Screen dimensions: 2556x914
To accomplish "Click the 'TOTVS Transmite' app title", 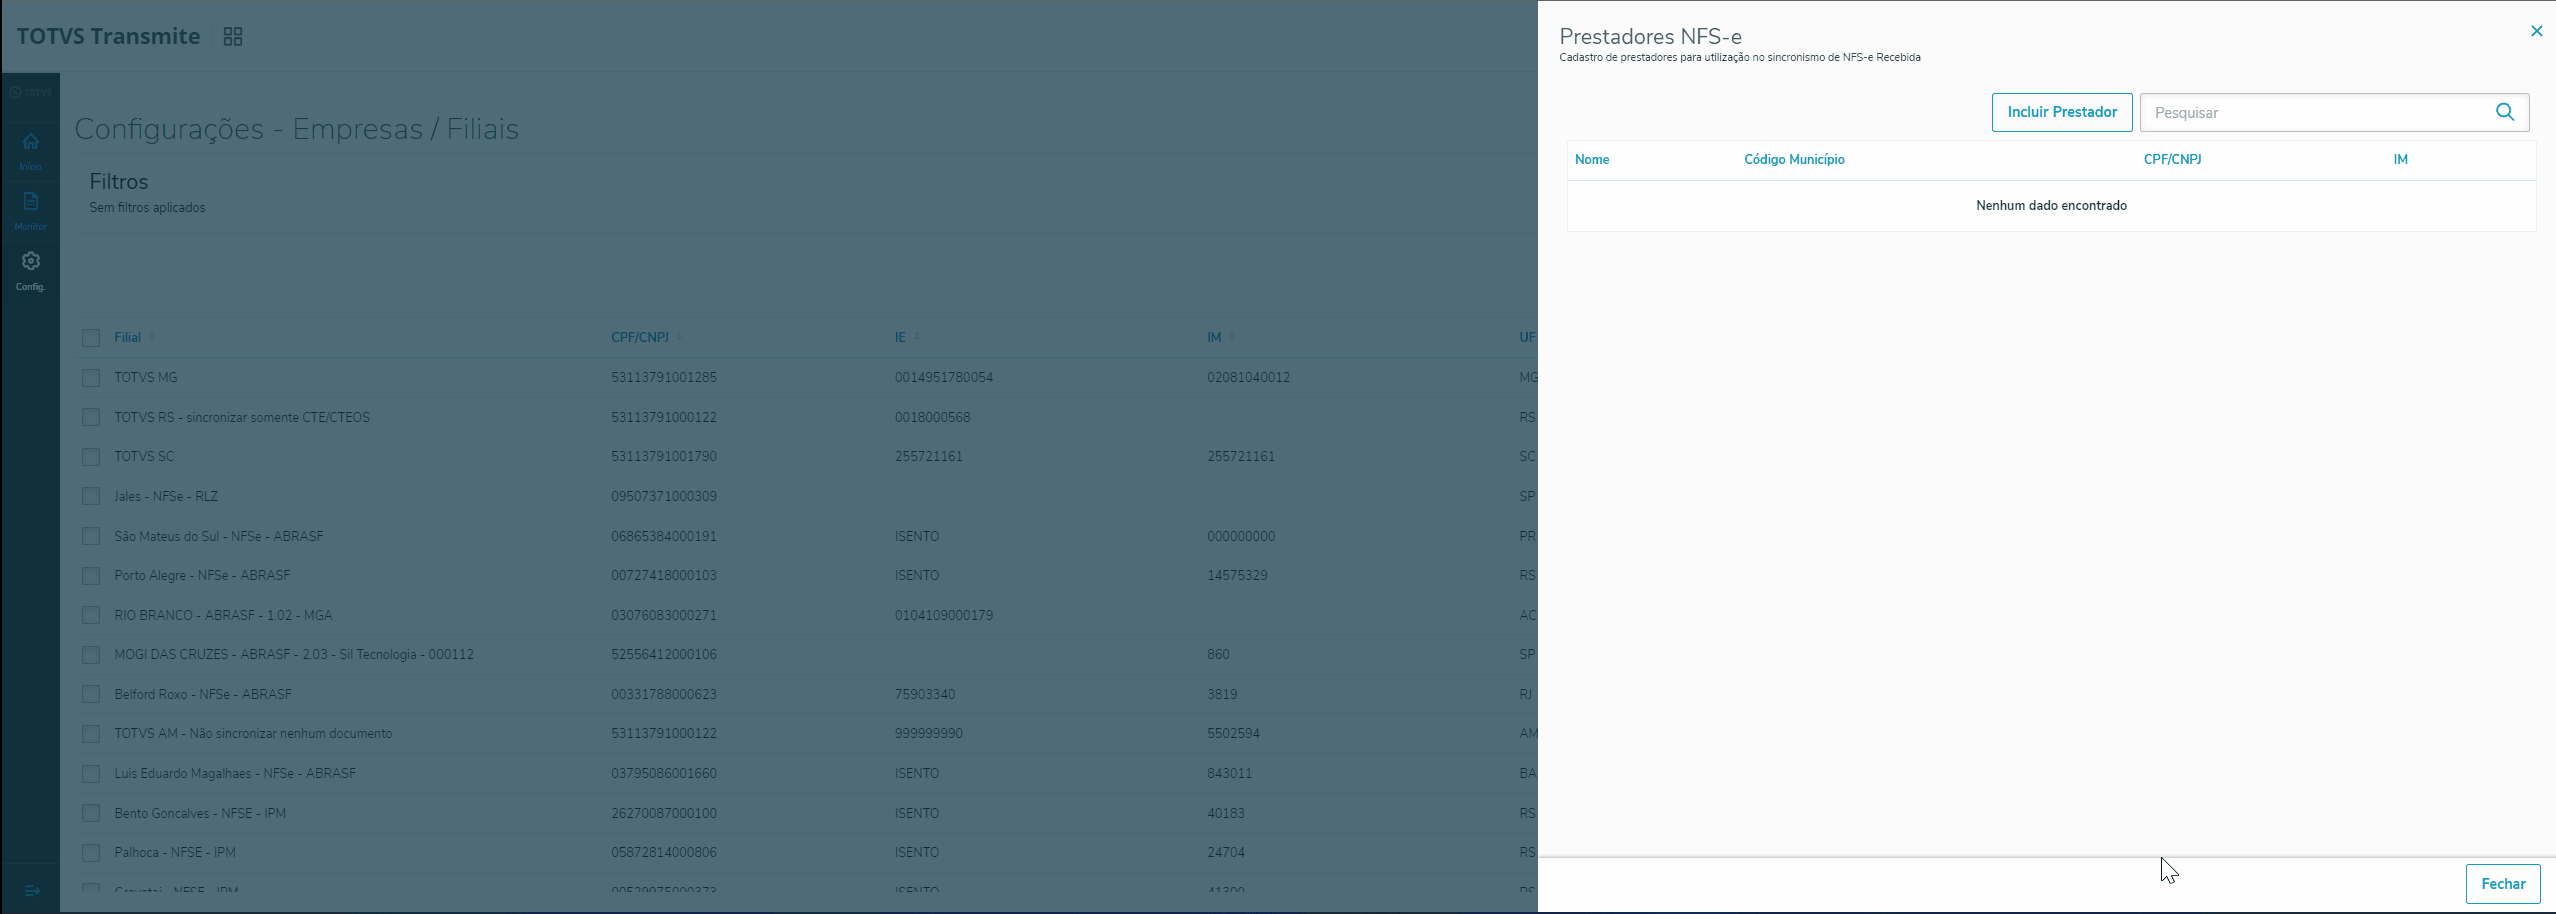I will click(108, 36).
